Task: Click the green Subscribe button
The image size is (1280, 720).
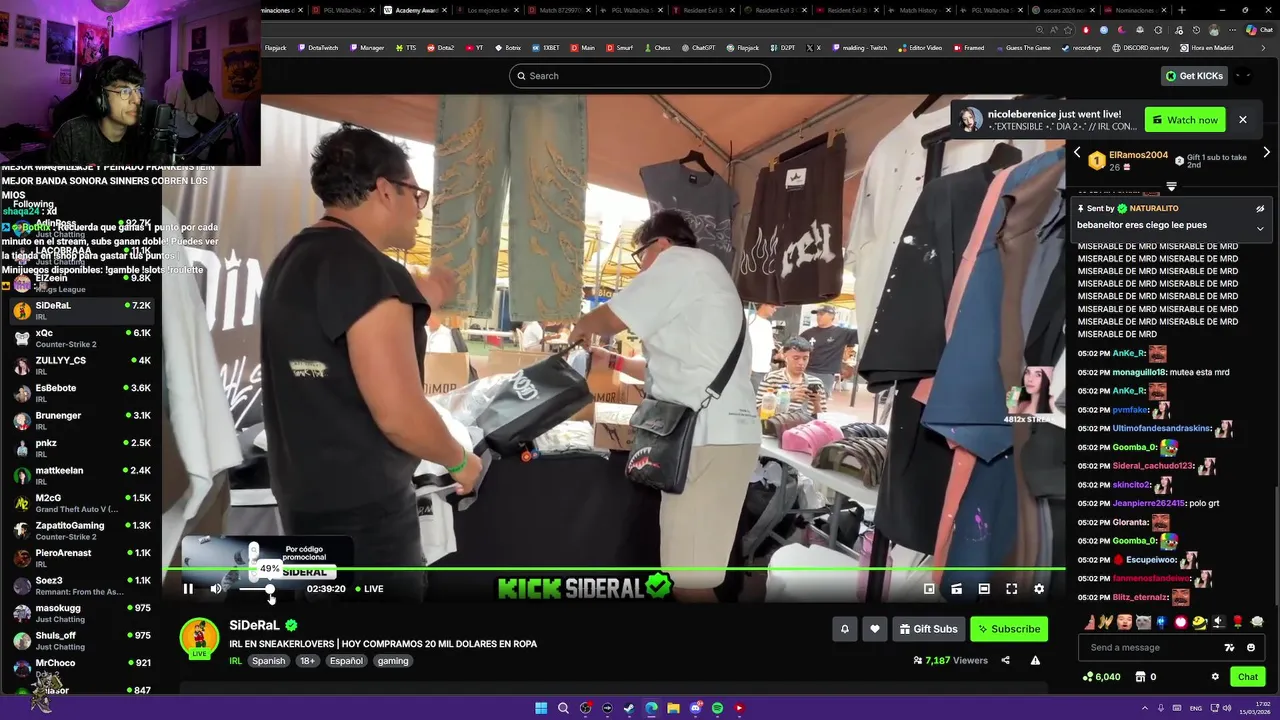Action: click(x=1009, y=629)
